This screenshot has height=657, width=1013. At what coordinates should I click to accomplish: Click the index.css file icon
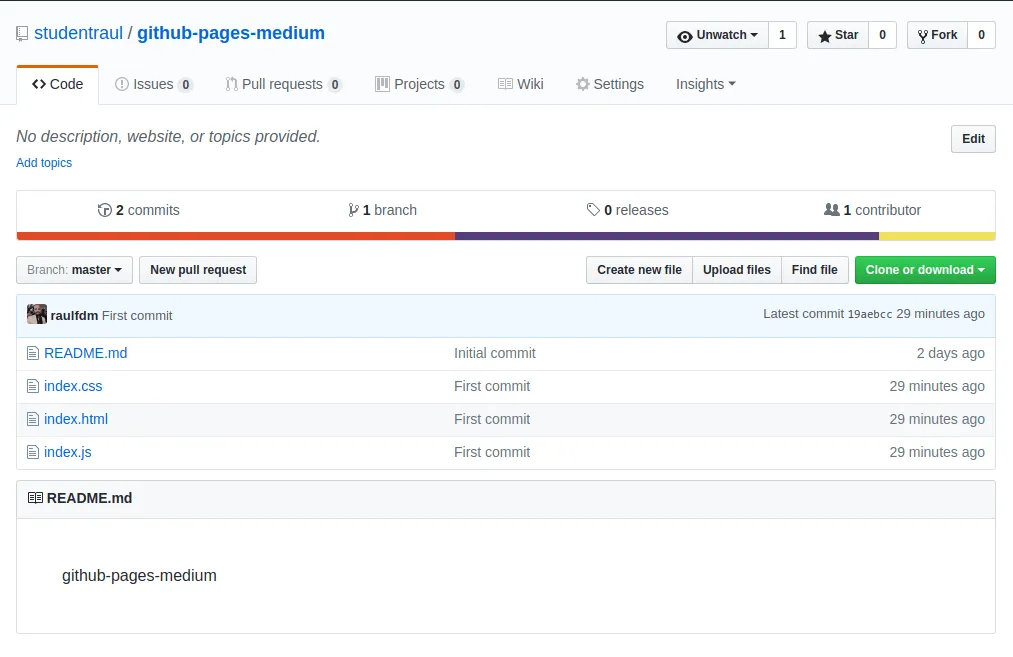pyautogui.click(x=33, y=386)
